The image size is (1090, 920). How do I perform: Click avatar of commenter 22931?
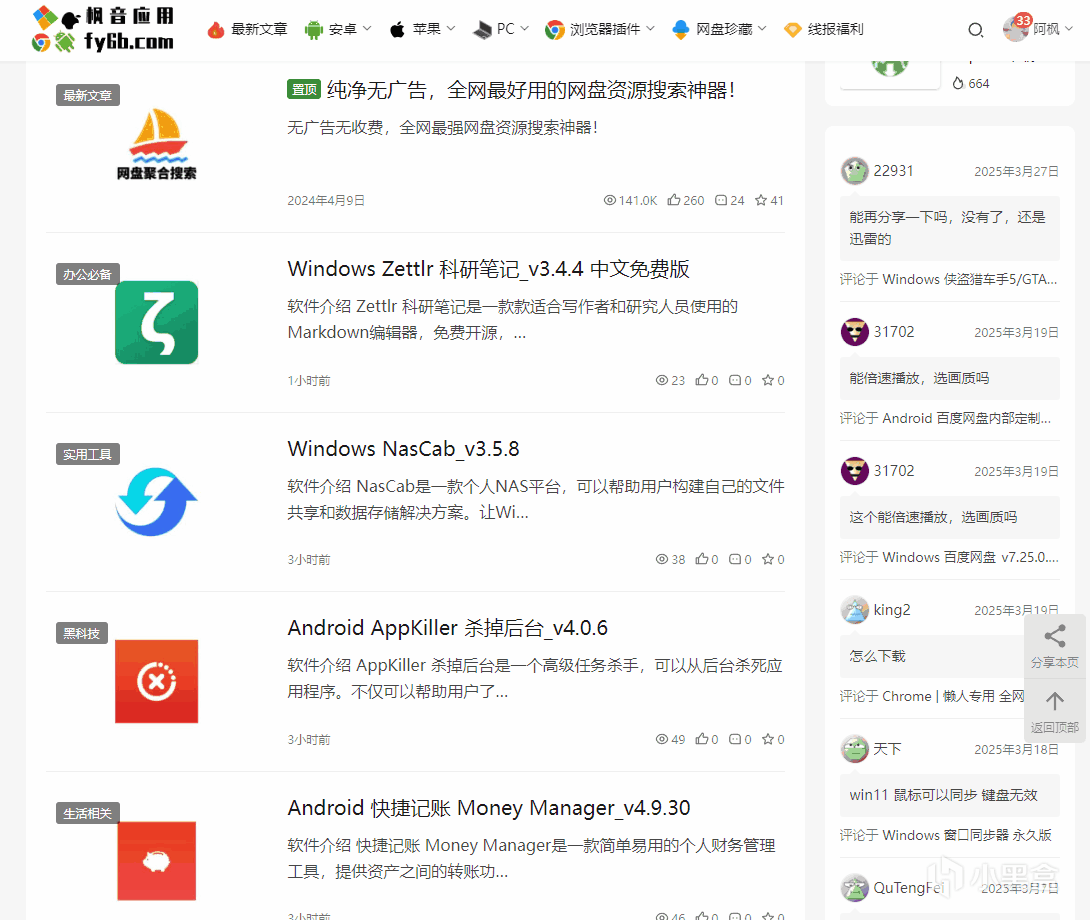[x=854, y=171]
